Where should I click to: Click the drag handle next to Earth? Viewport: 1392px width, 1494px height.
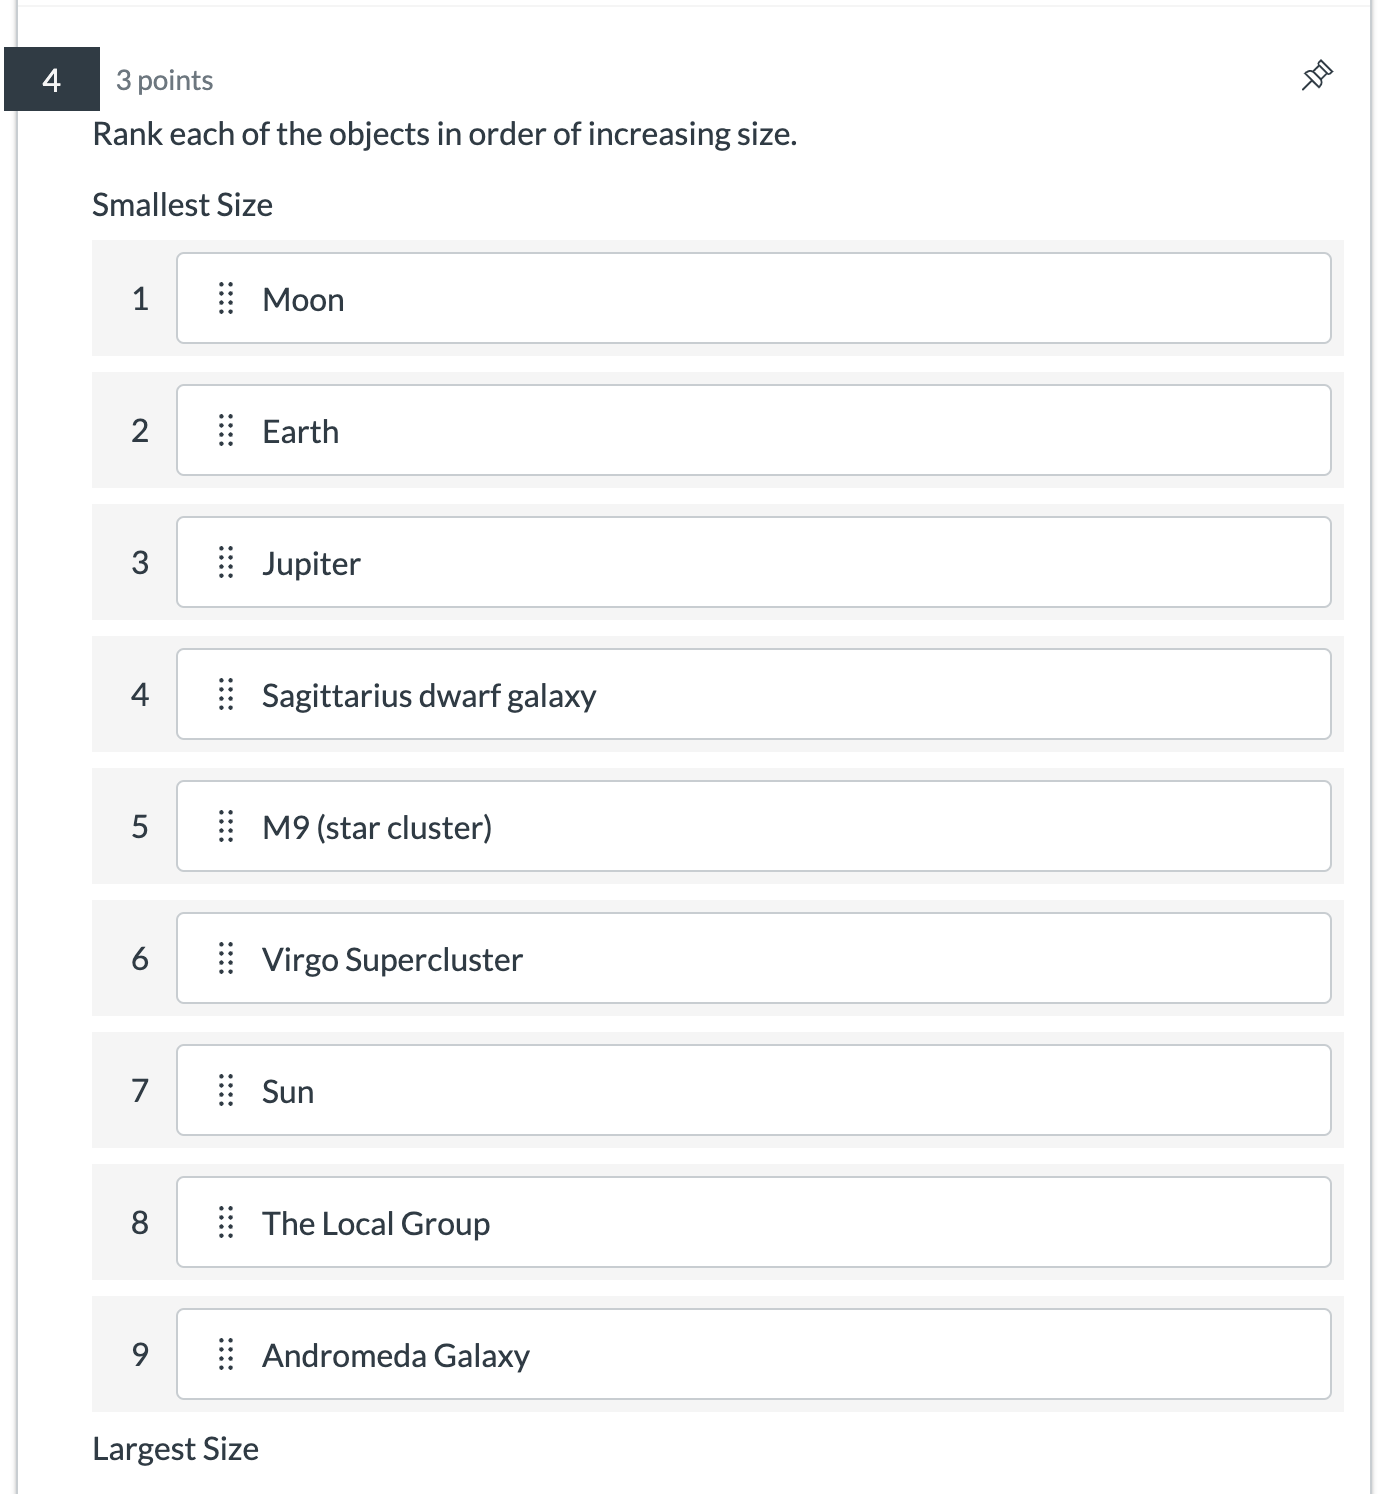[x=225, y=430]
